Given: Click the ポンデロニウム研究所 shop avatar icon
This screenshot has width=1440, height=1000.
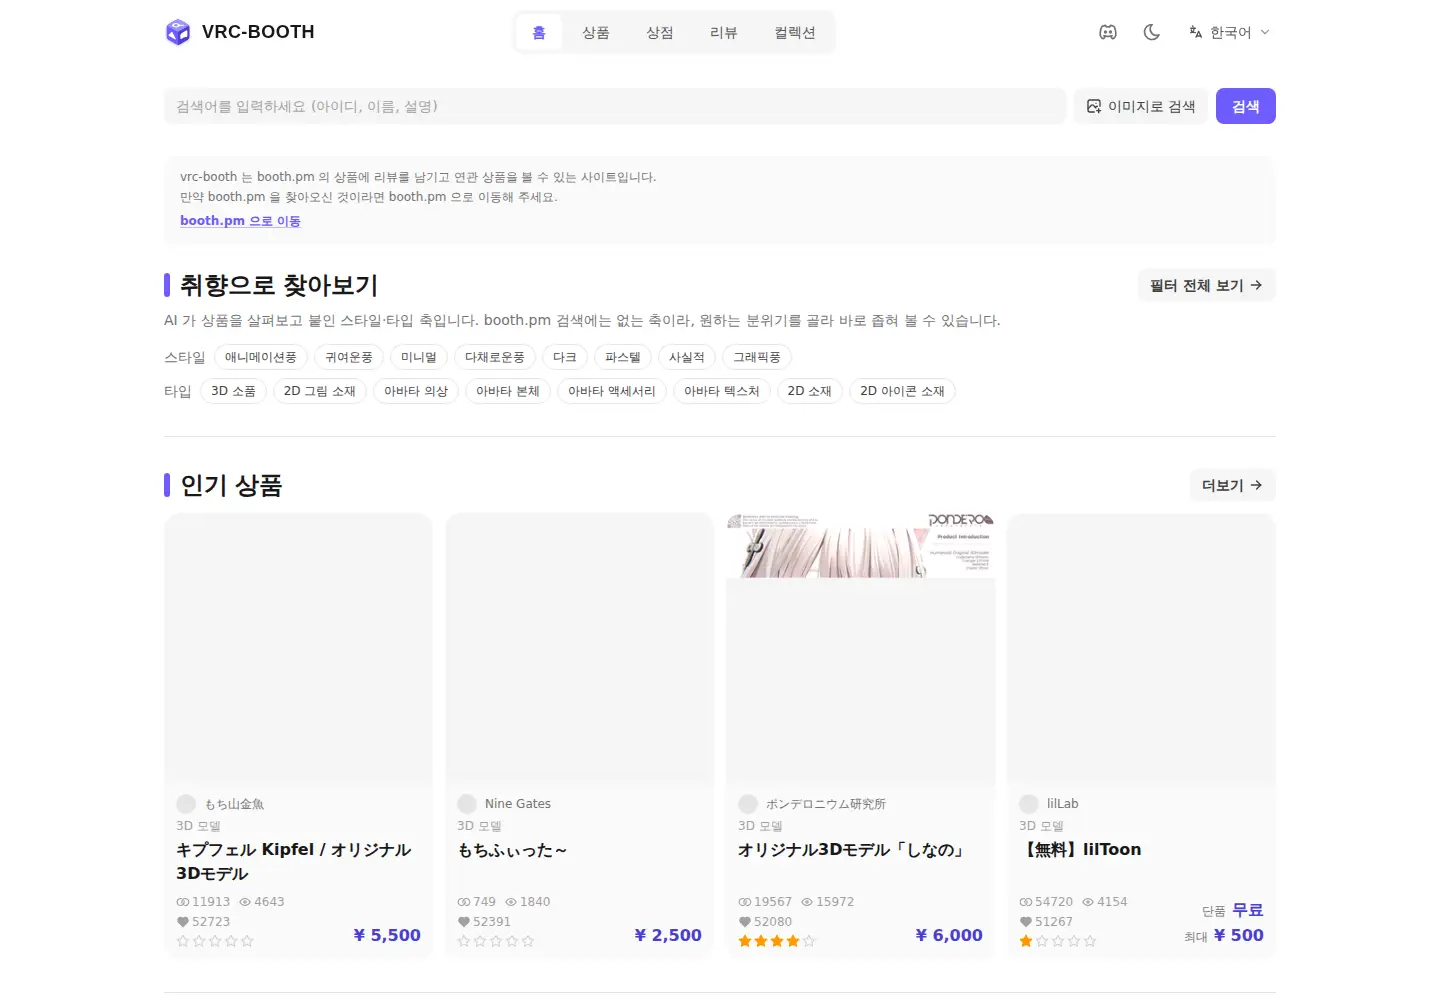Looking at the screenshot, I should [748, 804].
